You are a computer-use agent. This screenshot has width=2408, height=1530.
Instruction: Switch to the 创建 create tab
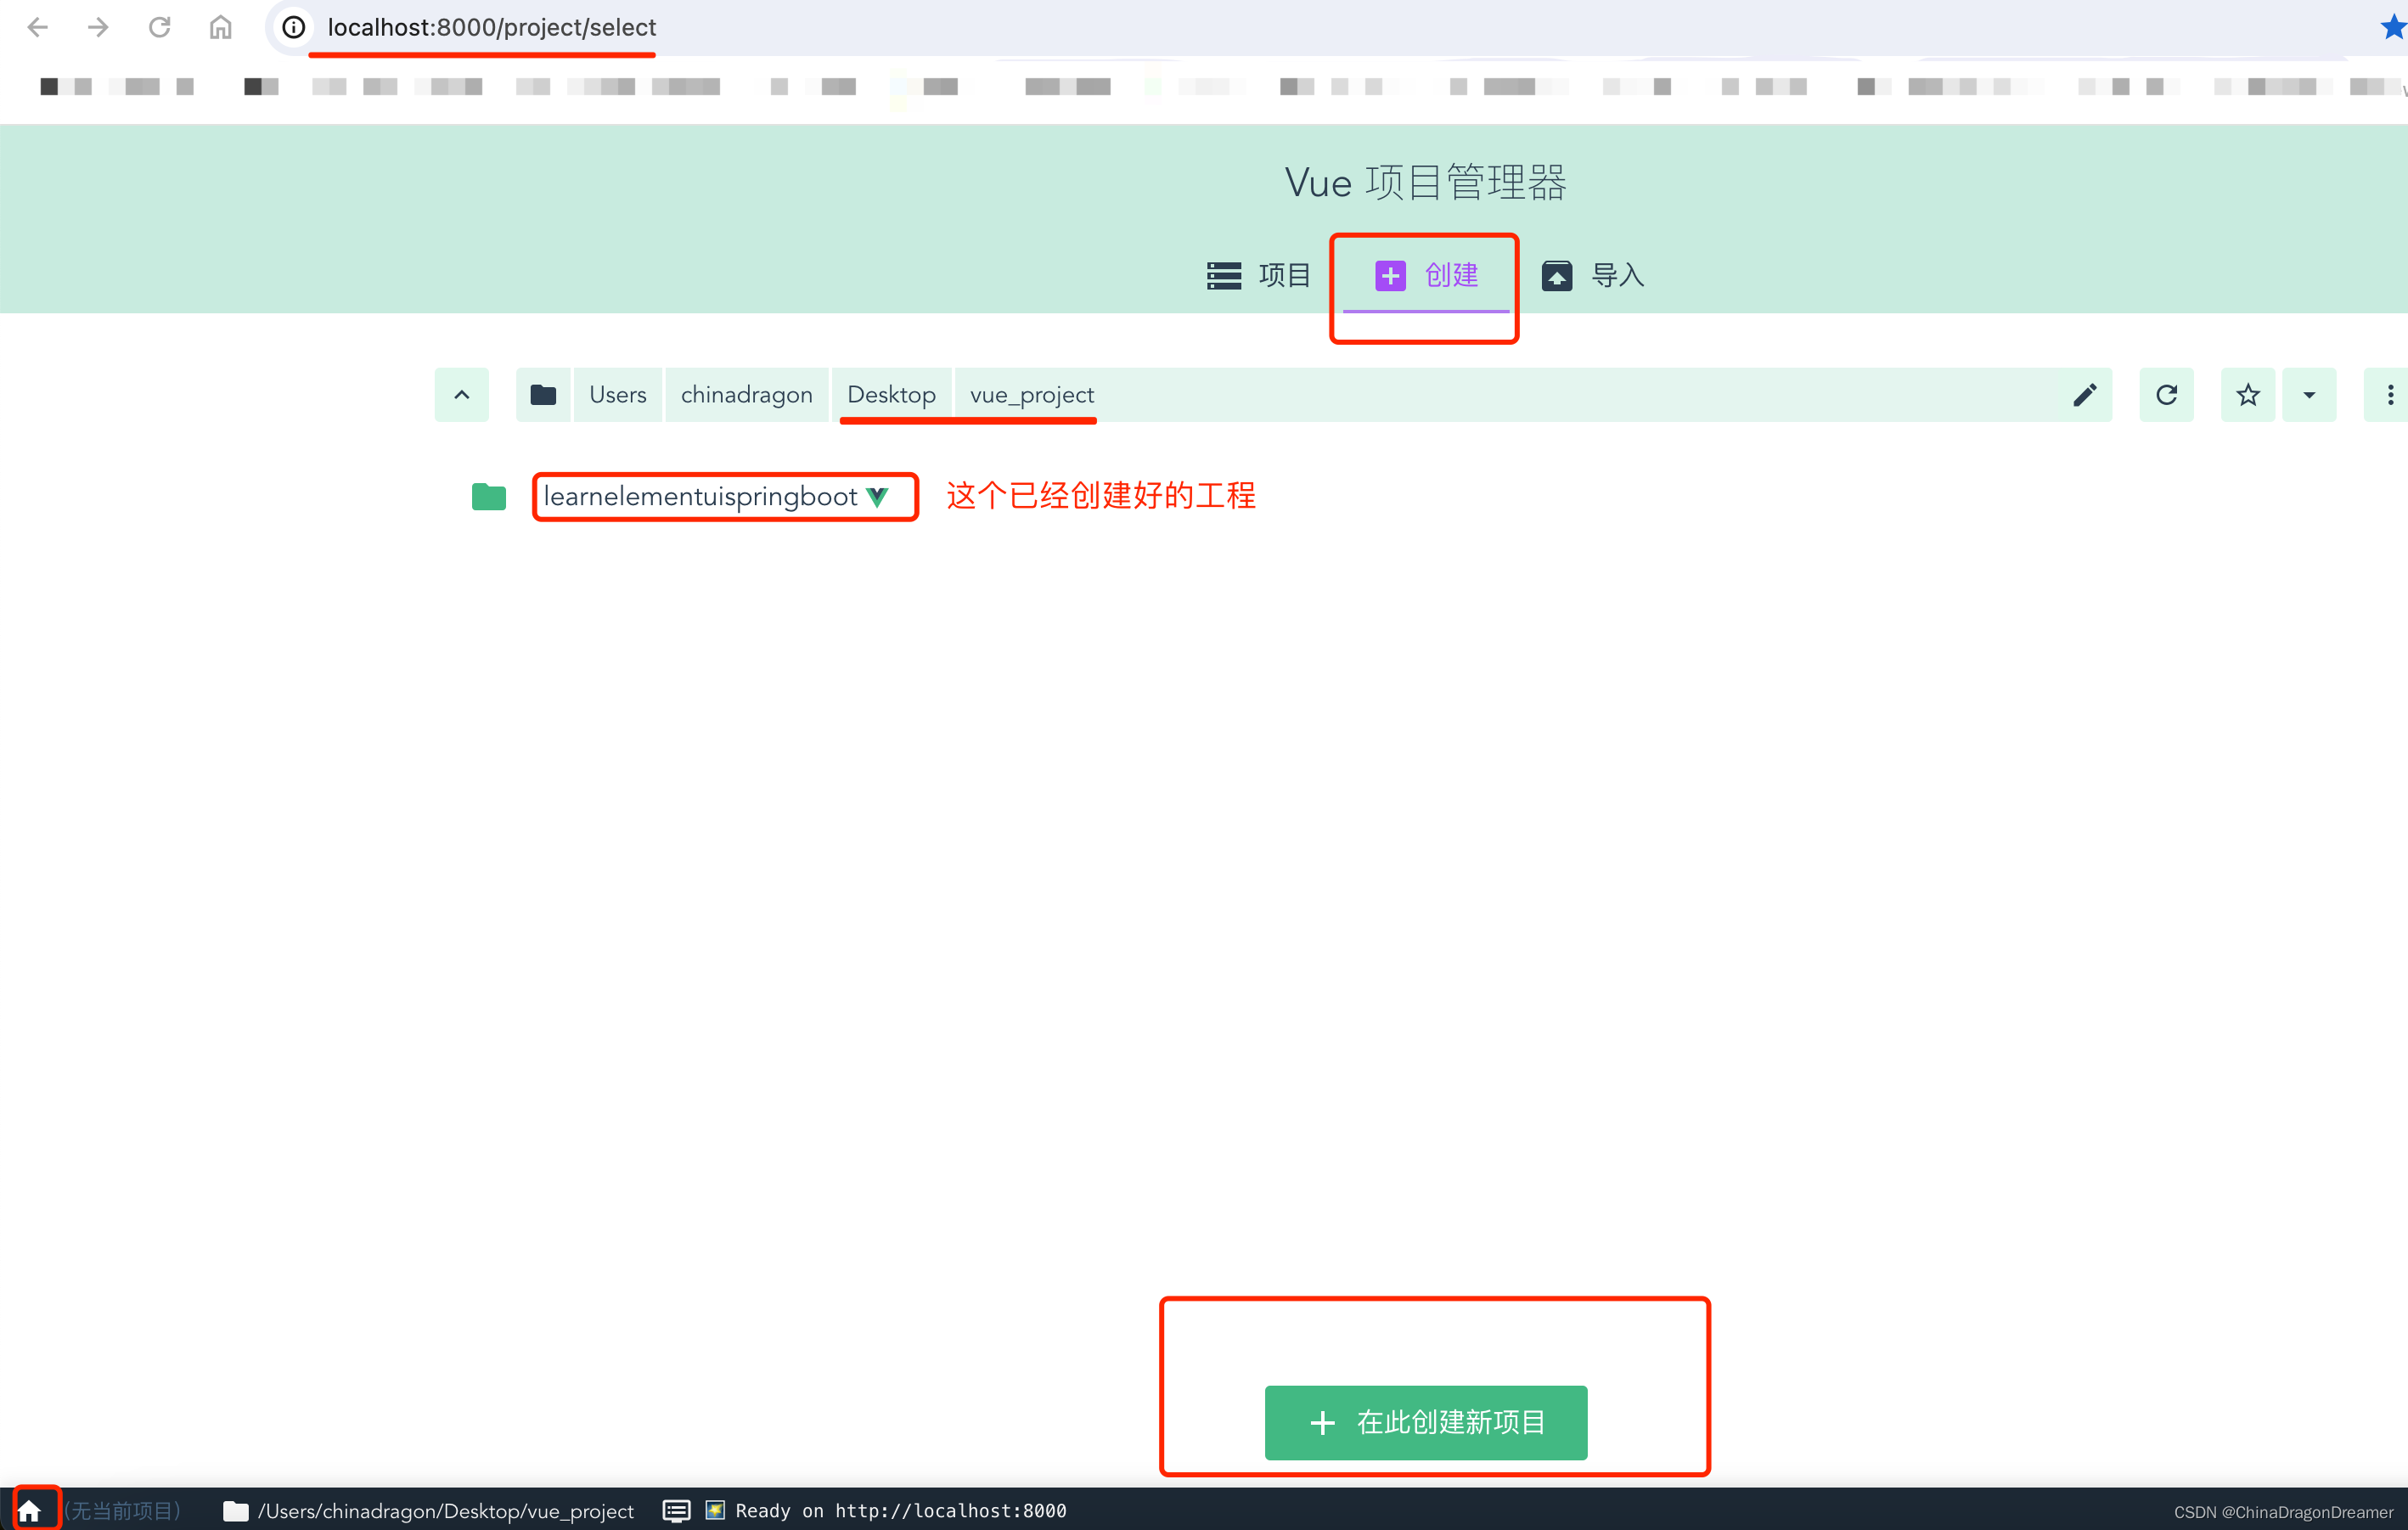[x=1426, y=275]
